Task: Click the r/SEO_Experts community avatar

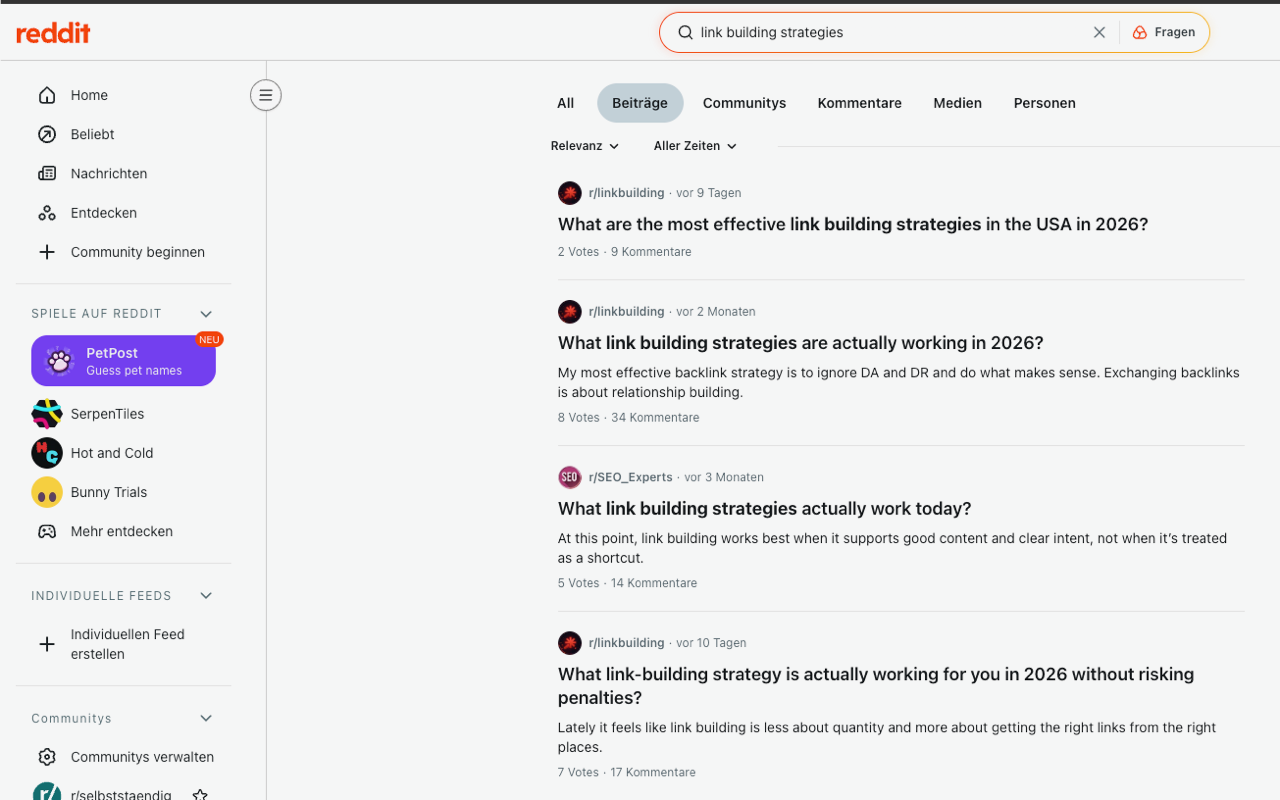Action: coord(569,477)
